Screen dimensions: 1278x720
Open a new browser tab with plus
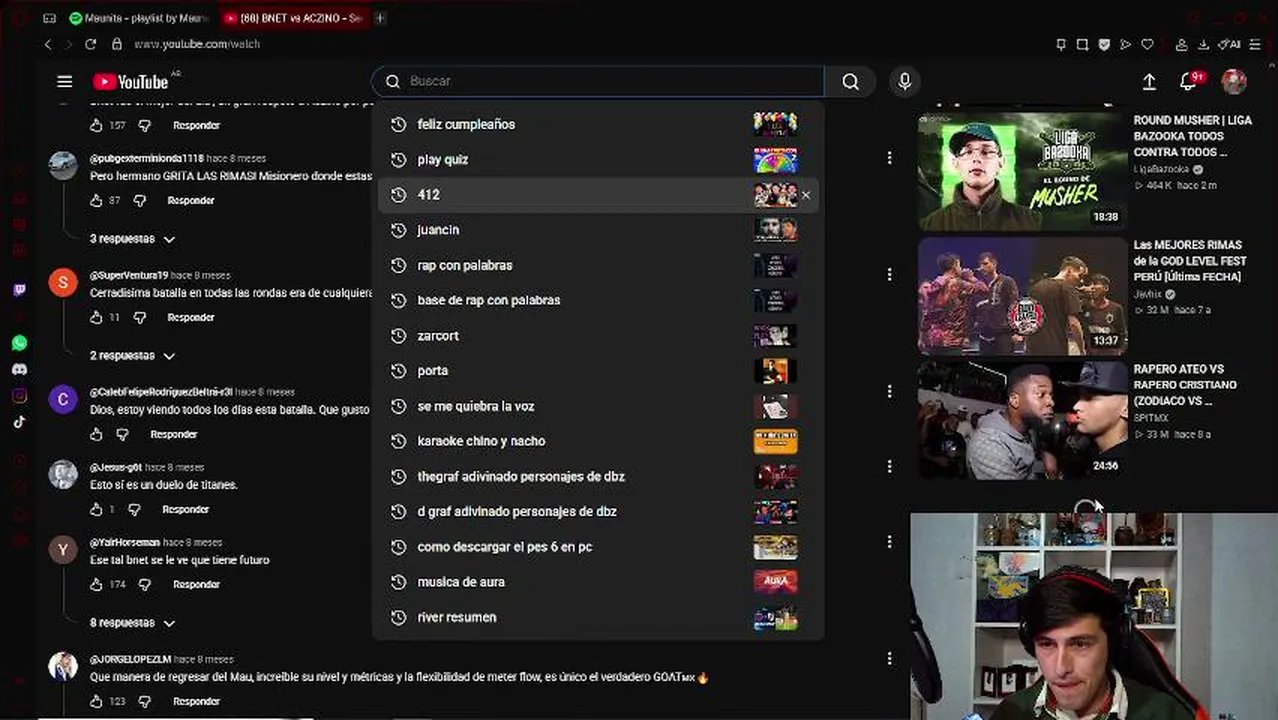coord(379,18)
